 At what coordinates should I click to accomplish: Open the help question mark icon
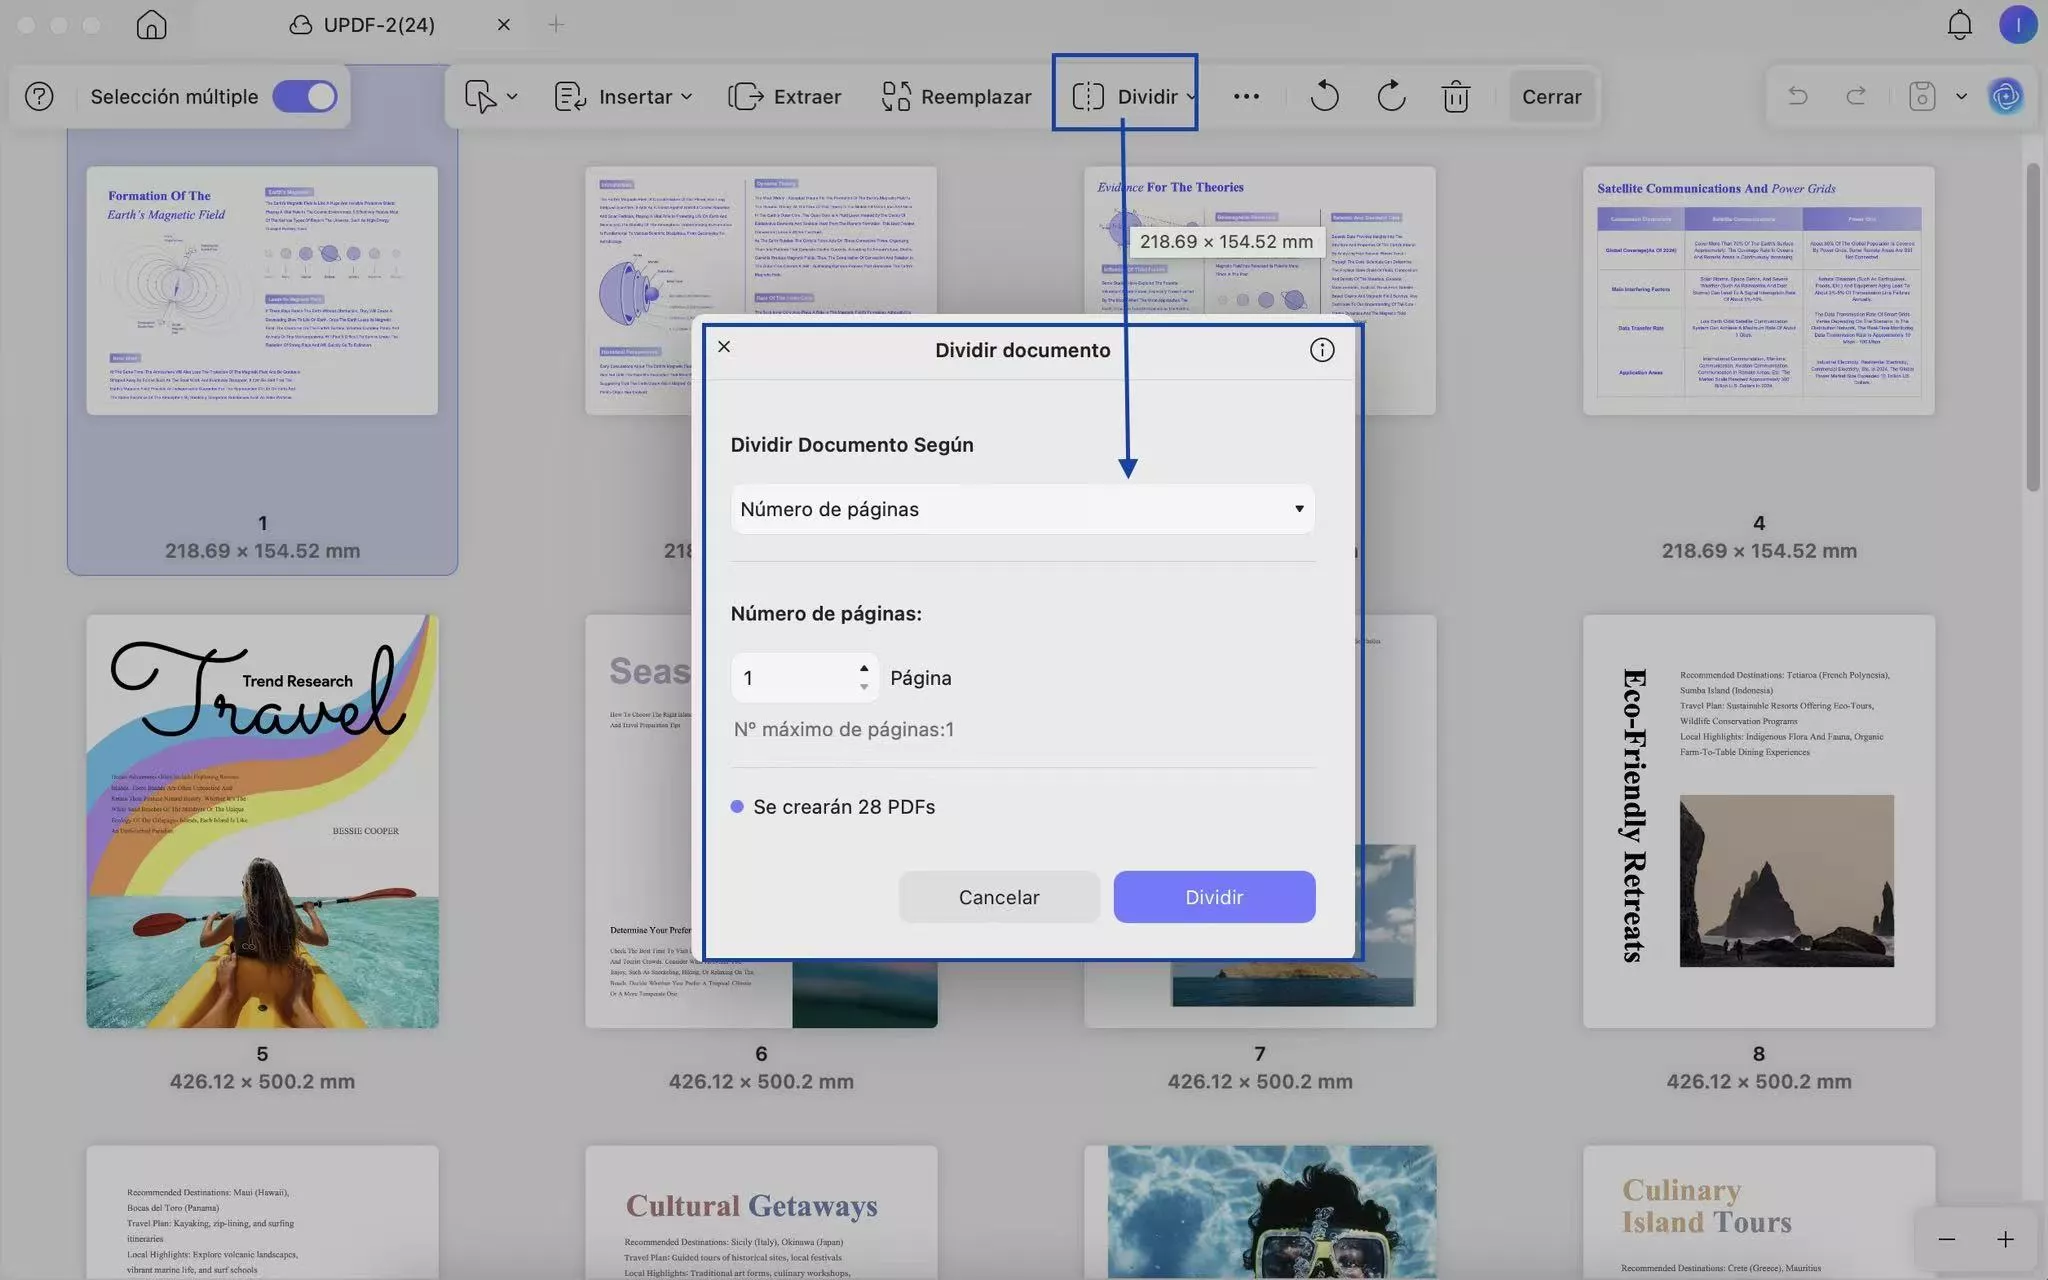pyautogui.click(x=39, y=97)
